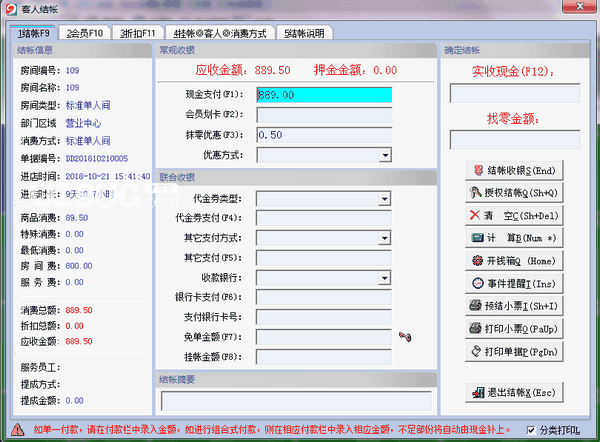The width and height of the screenshot is (600, 442).
Task: Expand the 收款银行 dropdown
Action: [x=385, y=278]
